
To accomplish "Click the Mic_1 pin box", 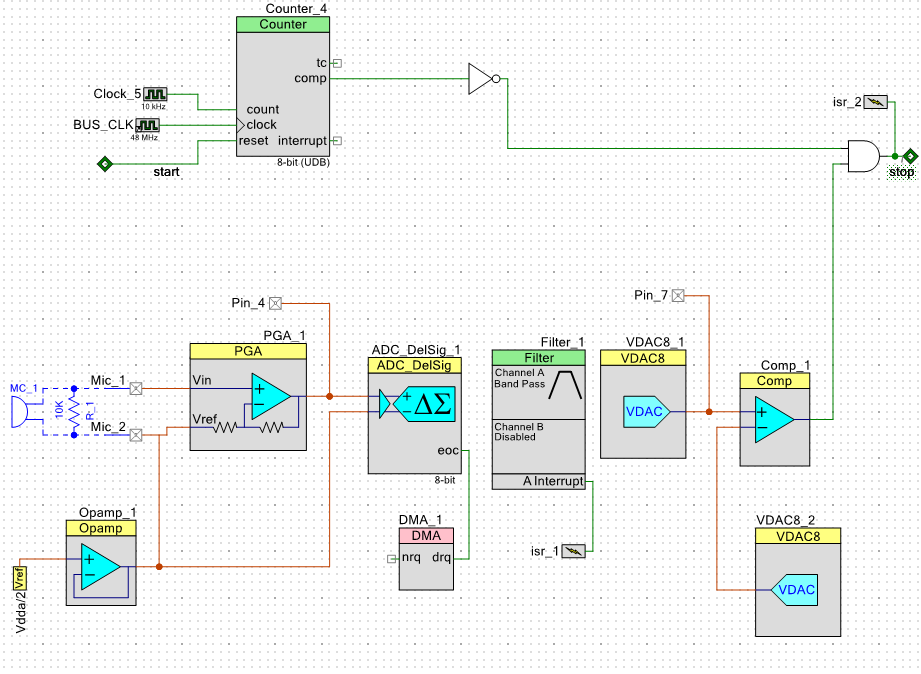I will 136,388.
